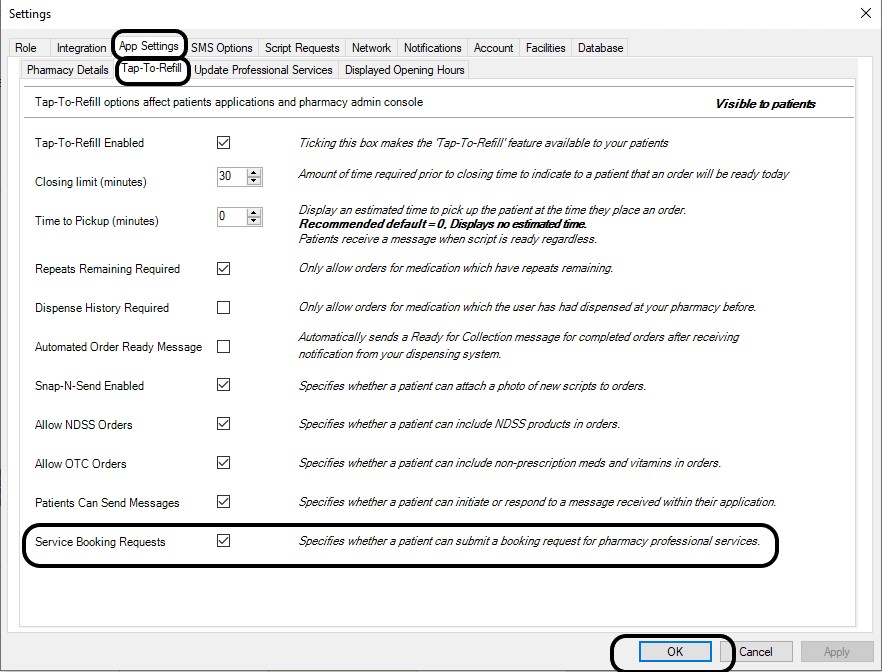
Task: Click the 'Allow OTC Orders' label
Action: 80,463
